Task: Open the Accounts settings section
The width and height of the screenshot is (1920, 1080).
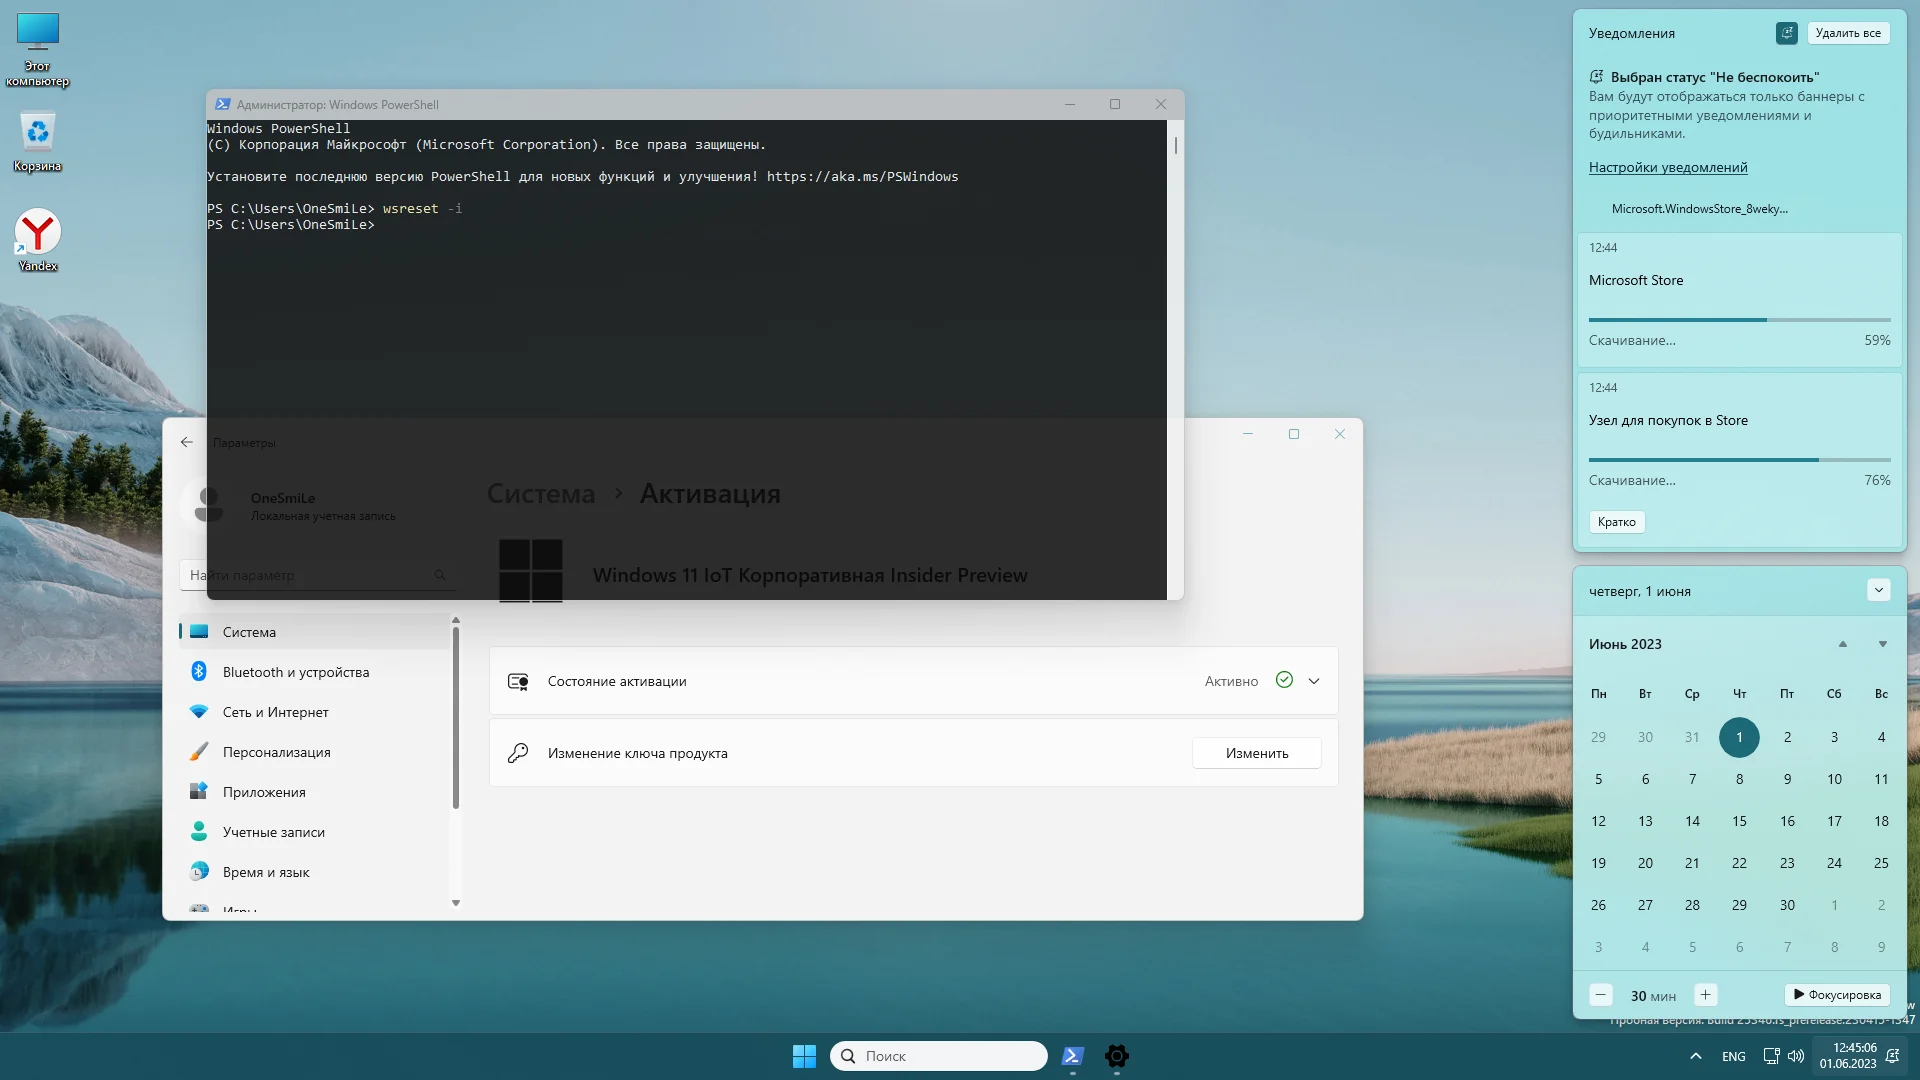Action: tap(273, 832)
